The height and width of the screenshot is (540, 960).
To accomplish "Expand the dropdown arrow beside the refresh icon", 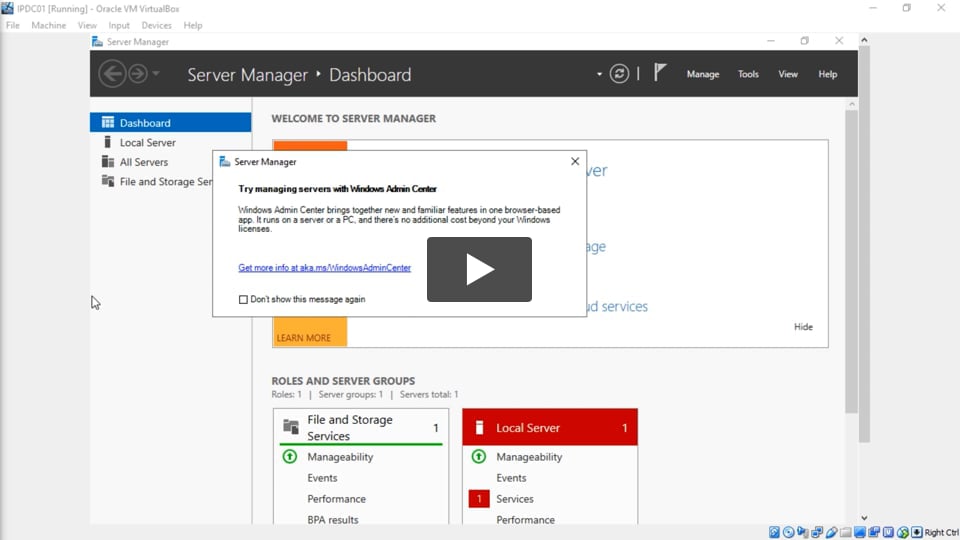I will coord(600,74).
